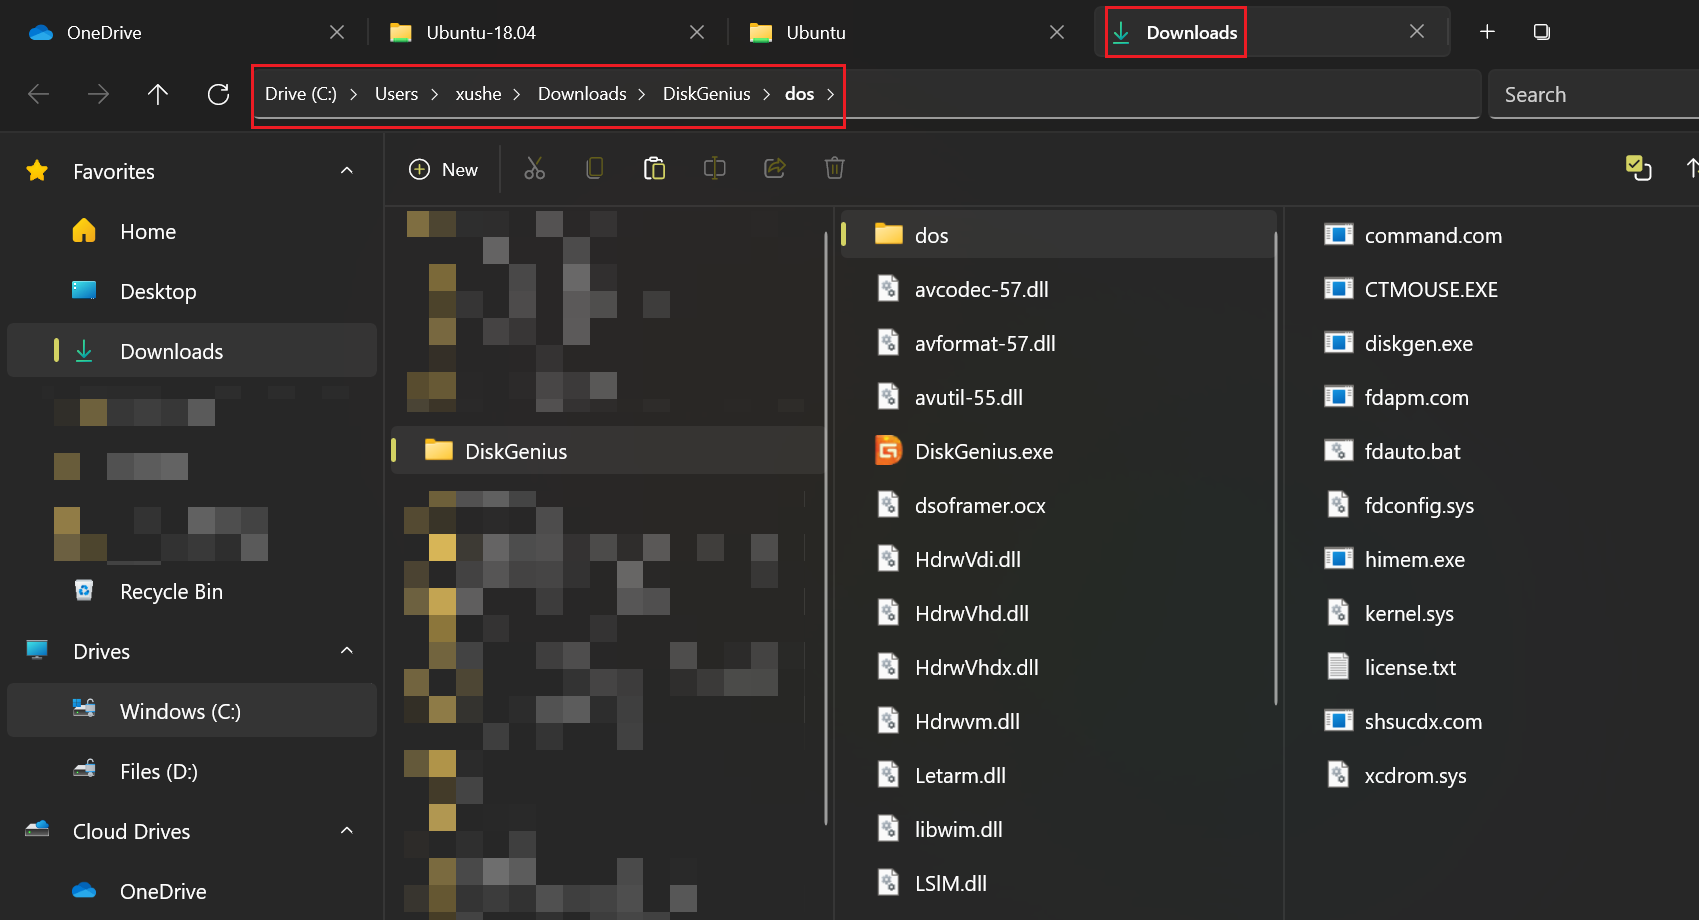Click the Search input field
Viewport: 1699px width, 920px height.
click(1593, 94)
